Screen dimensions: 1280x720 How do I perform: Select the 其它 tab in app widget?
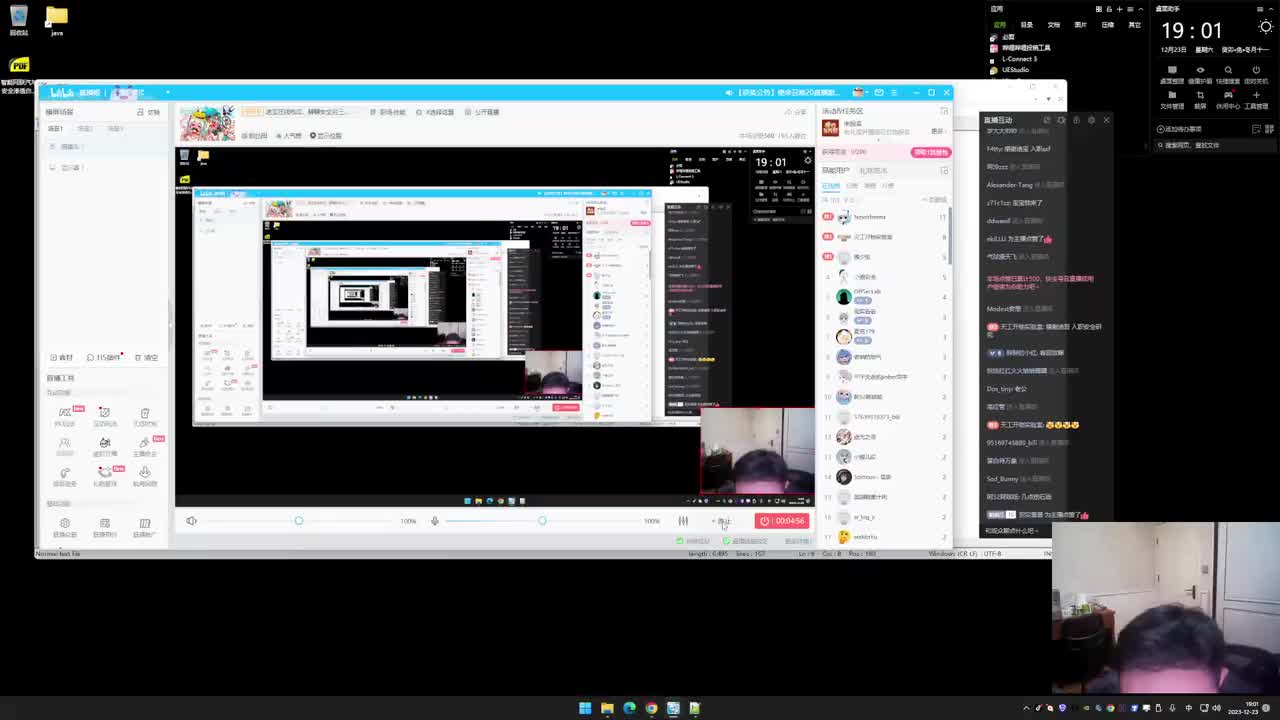point(1134,24)
